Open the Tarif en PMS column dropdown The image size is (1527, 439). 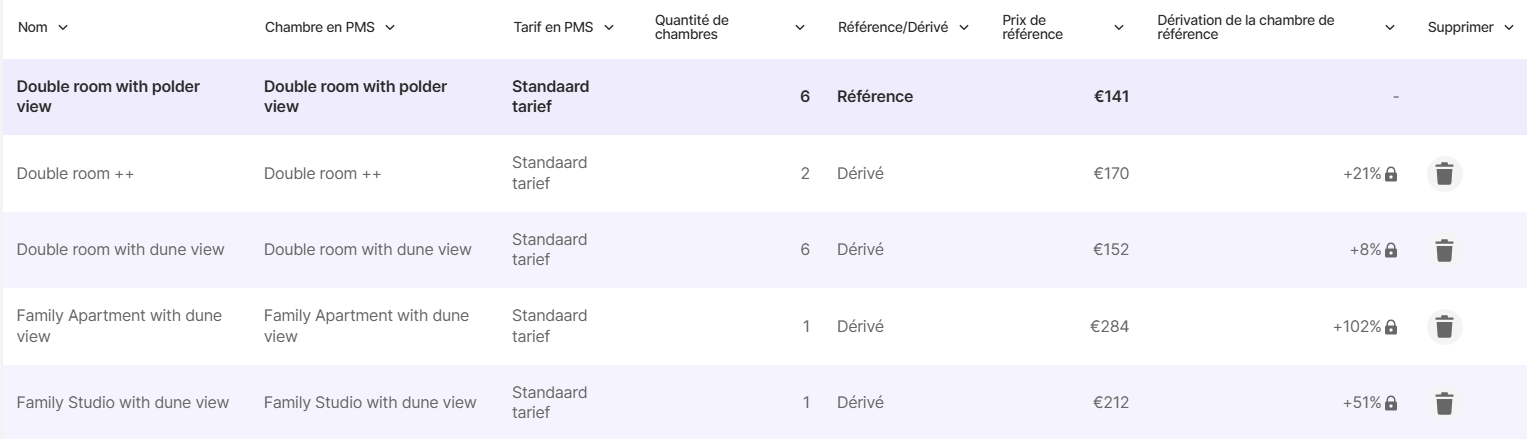coord(609,27)
